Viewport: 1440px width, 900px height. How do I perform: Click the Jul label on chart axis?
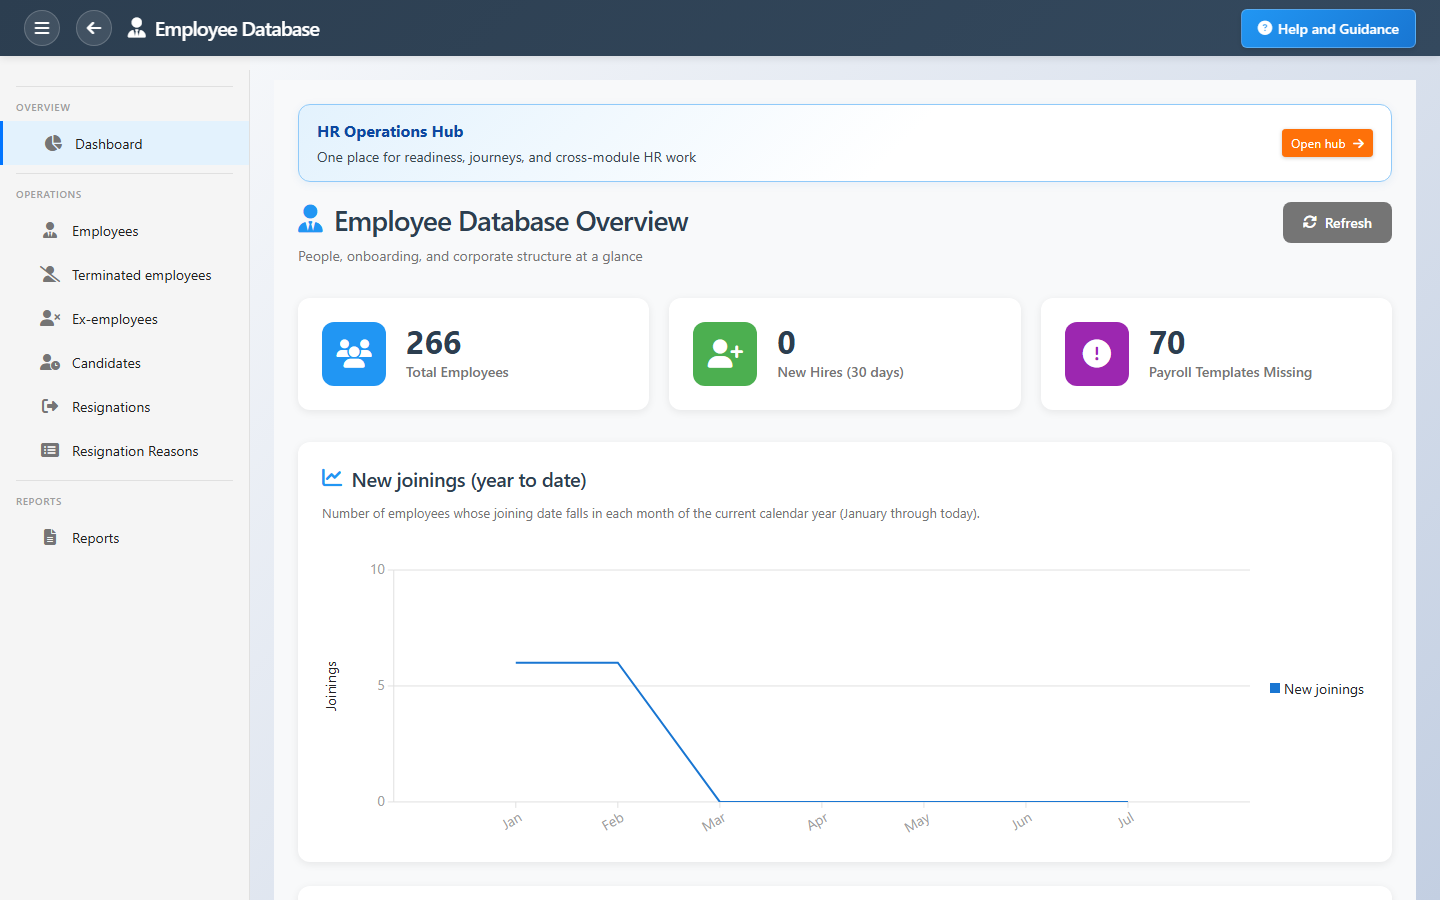(x=1126, y=820)
